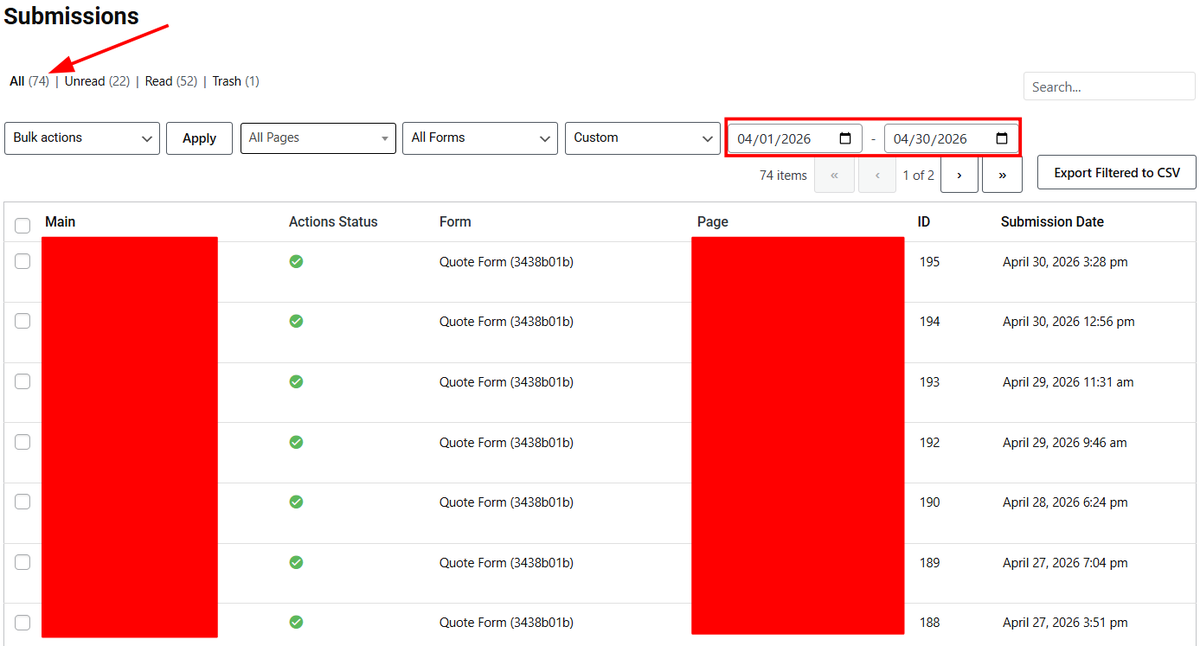This screenshot has height=646, width=1200.
Task: Check the box for submission ID 195
Action: (x=22, y=261)
